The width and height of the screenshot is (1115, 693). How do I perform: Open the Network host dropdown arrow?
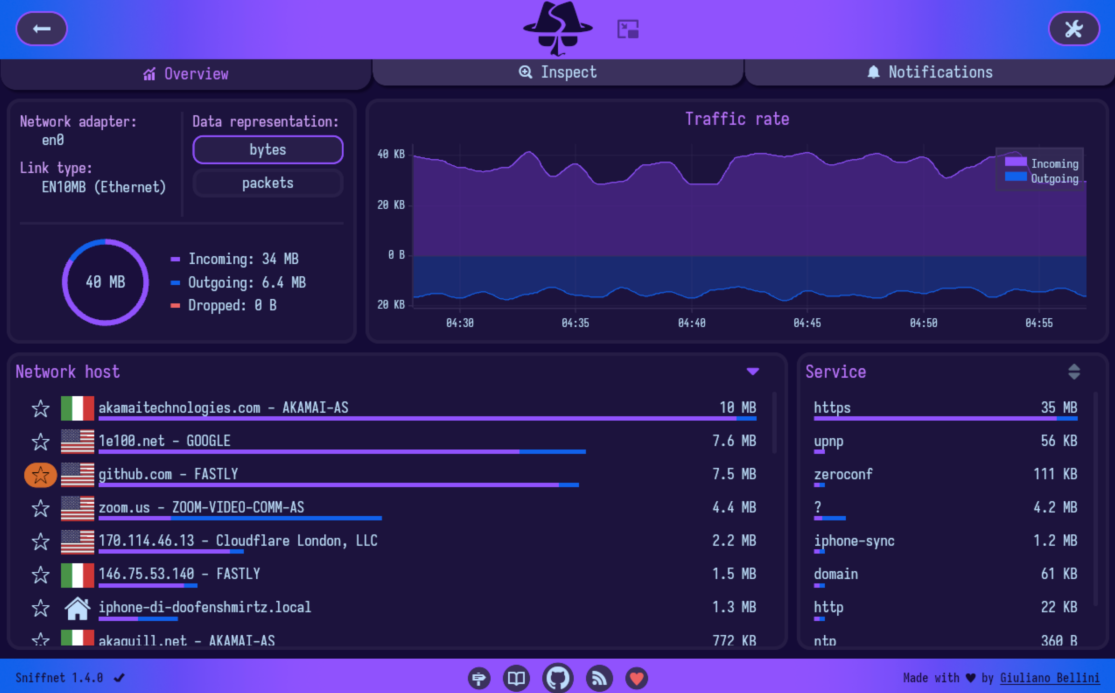pyautogui.click(x=753, y=372)
